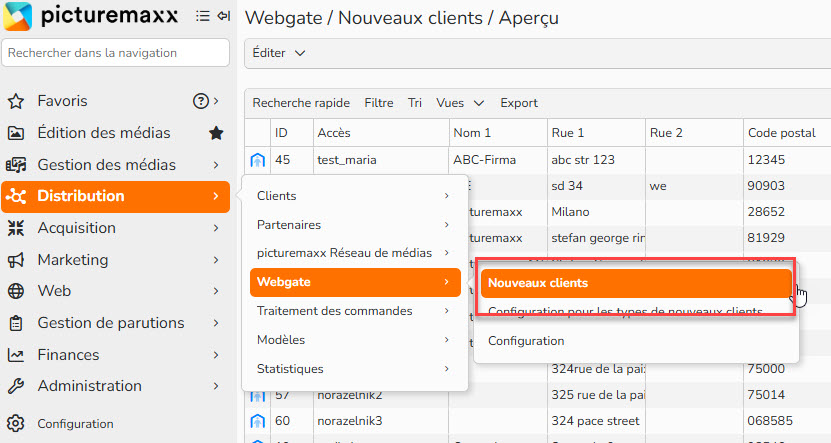Select postal code 068585 cell
Viewport: 831px width, 443px height.
coord(787,421)
